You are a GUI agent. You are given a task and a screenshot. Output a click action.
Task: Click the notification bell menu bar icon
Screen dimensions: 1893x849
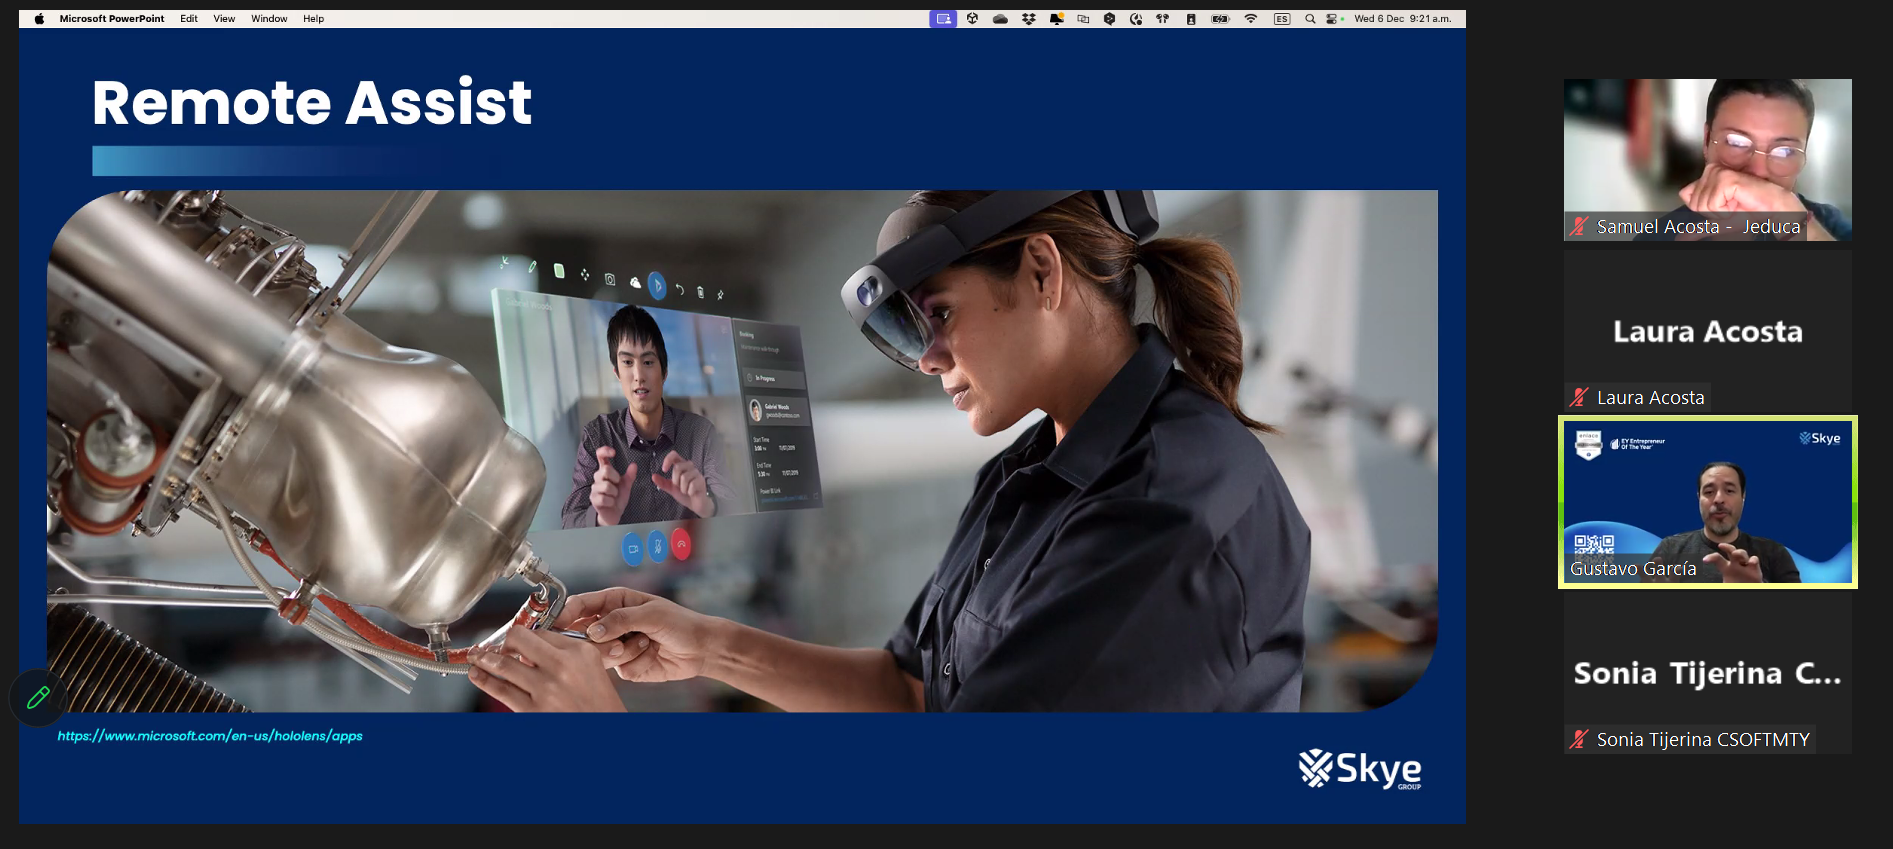1056,19
